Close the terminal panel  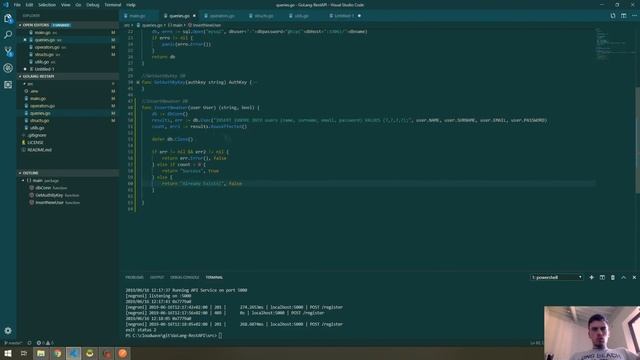(634, 278)
